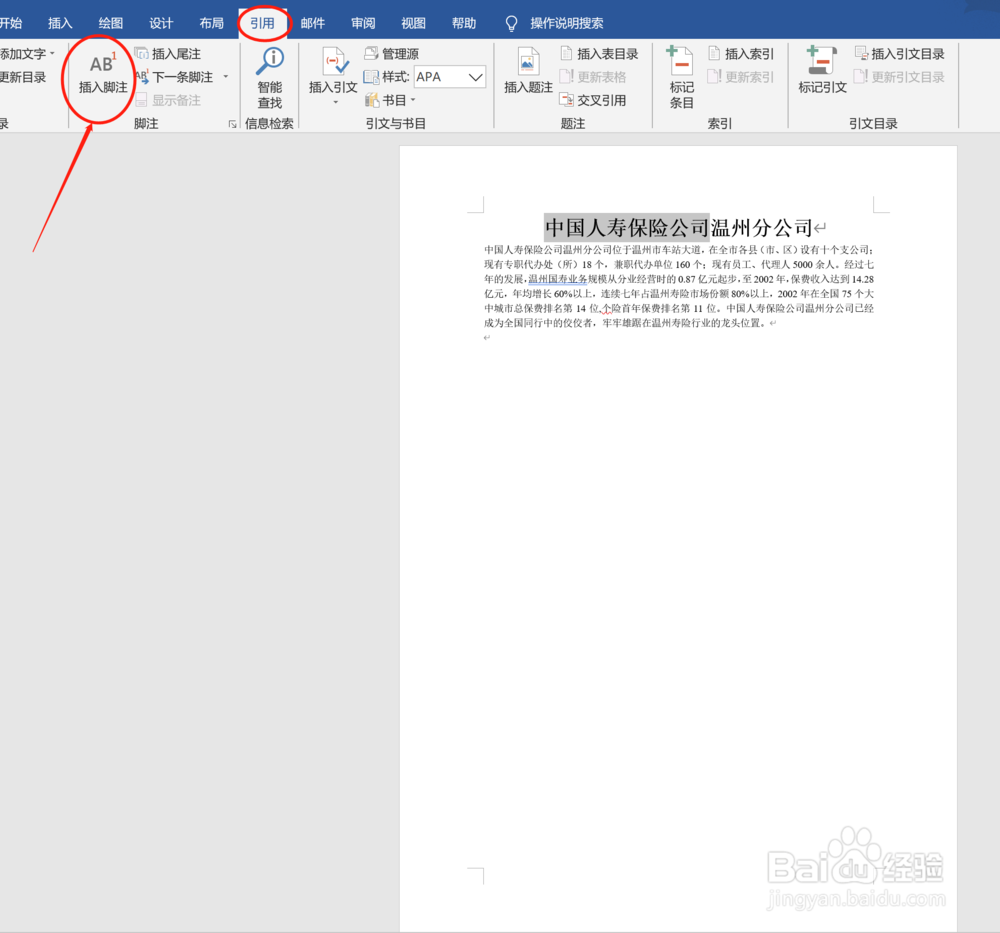This screenshot has height=933, width=1000.
Task: Open the View (视图) tab
Action: click(413, 23)
